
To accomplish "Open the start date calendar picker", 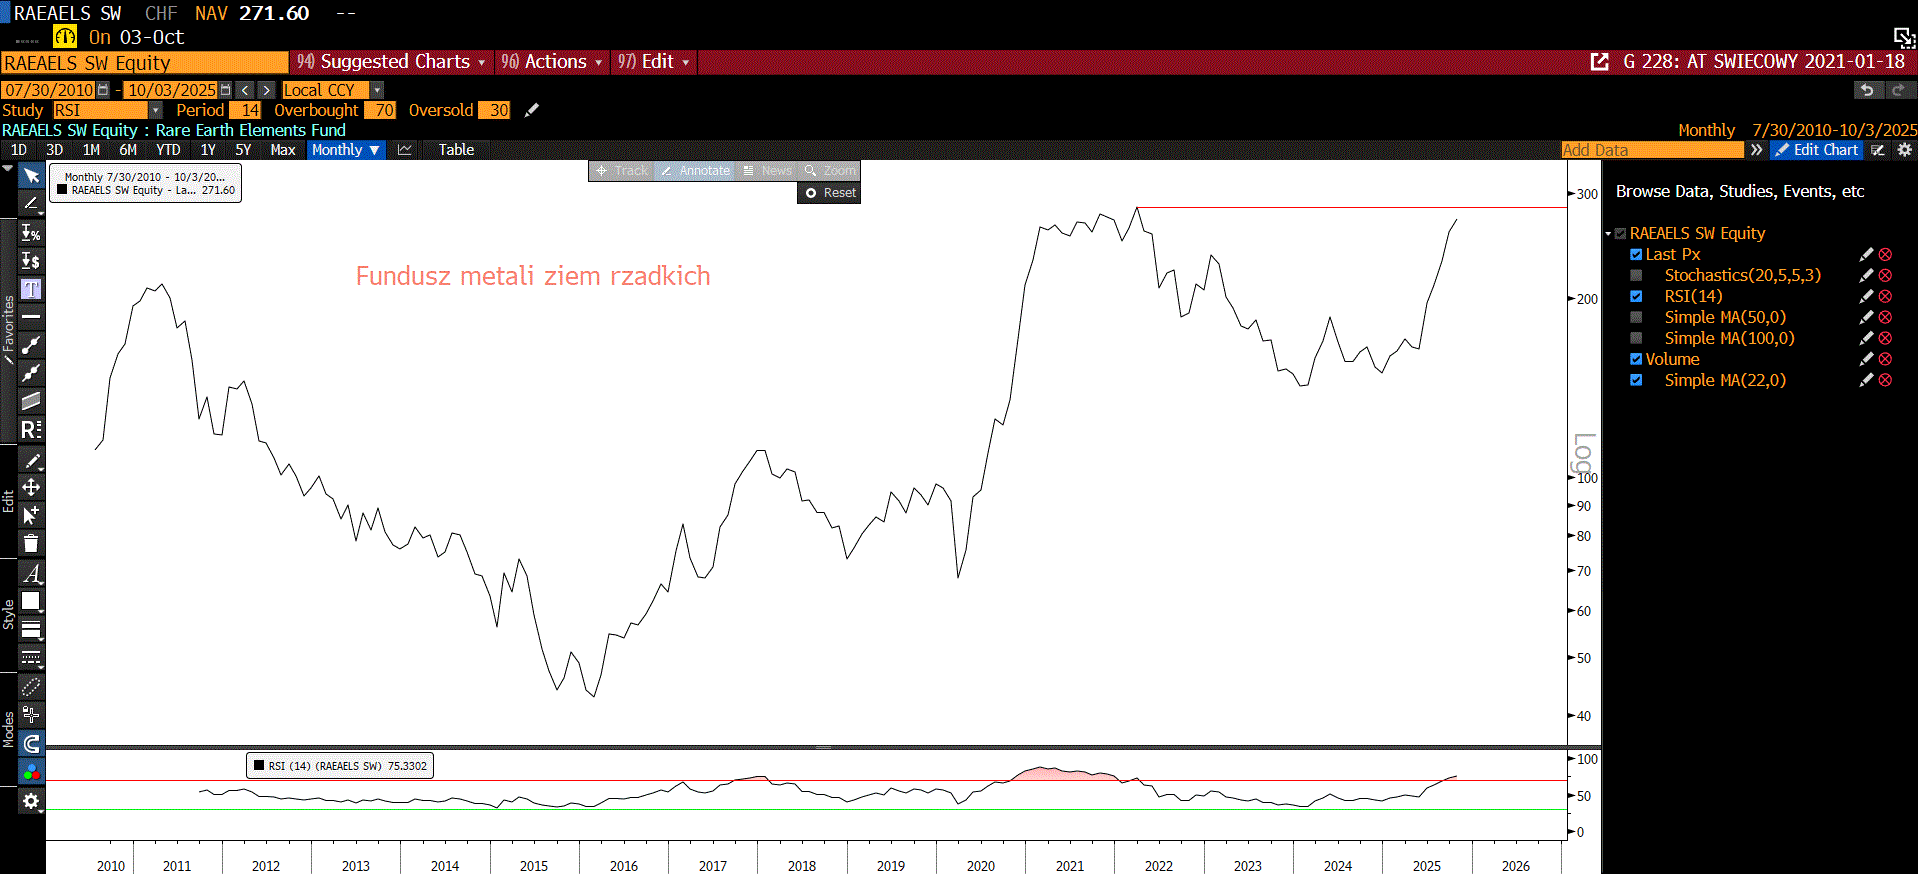I will 103,90.
